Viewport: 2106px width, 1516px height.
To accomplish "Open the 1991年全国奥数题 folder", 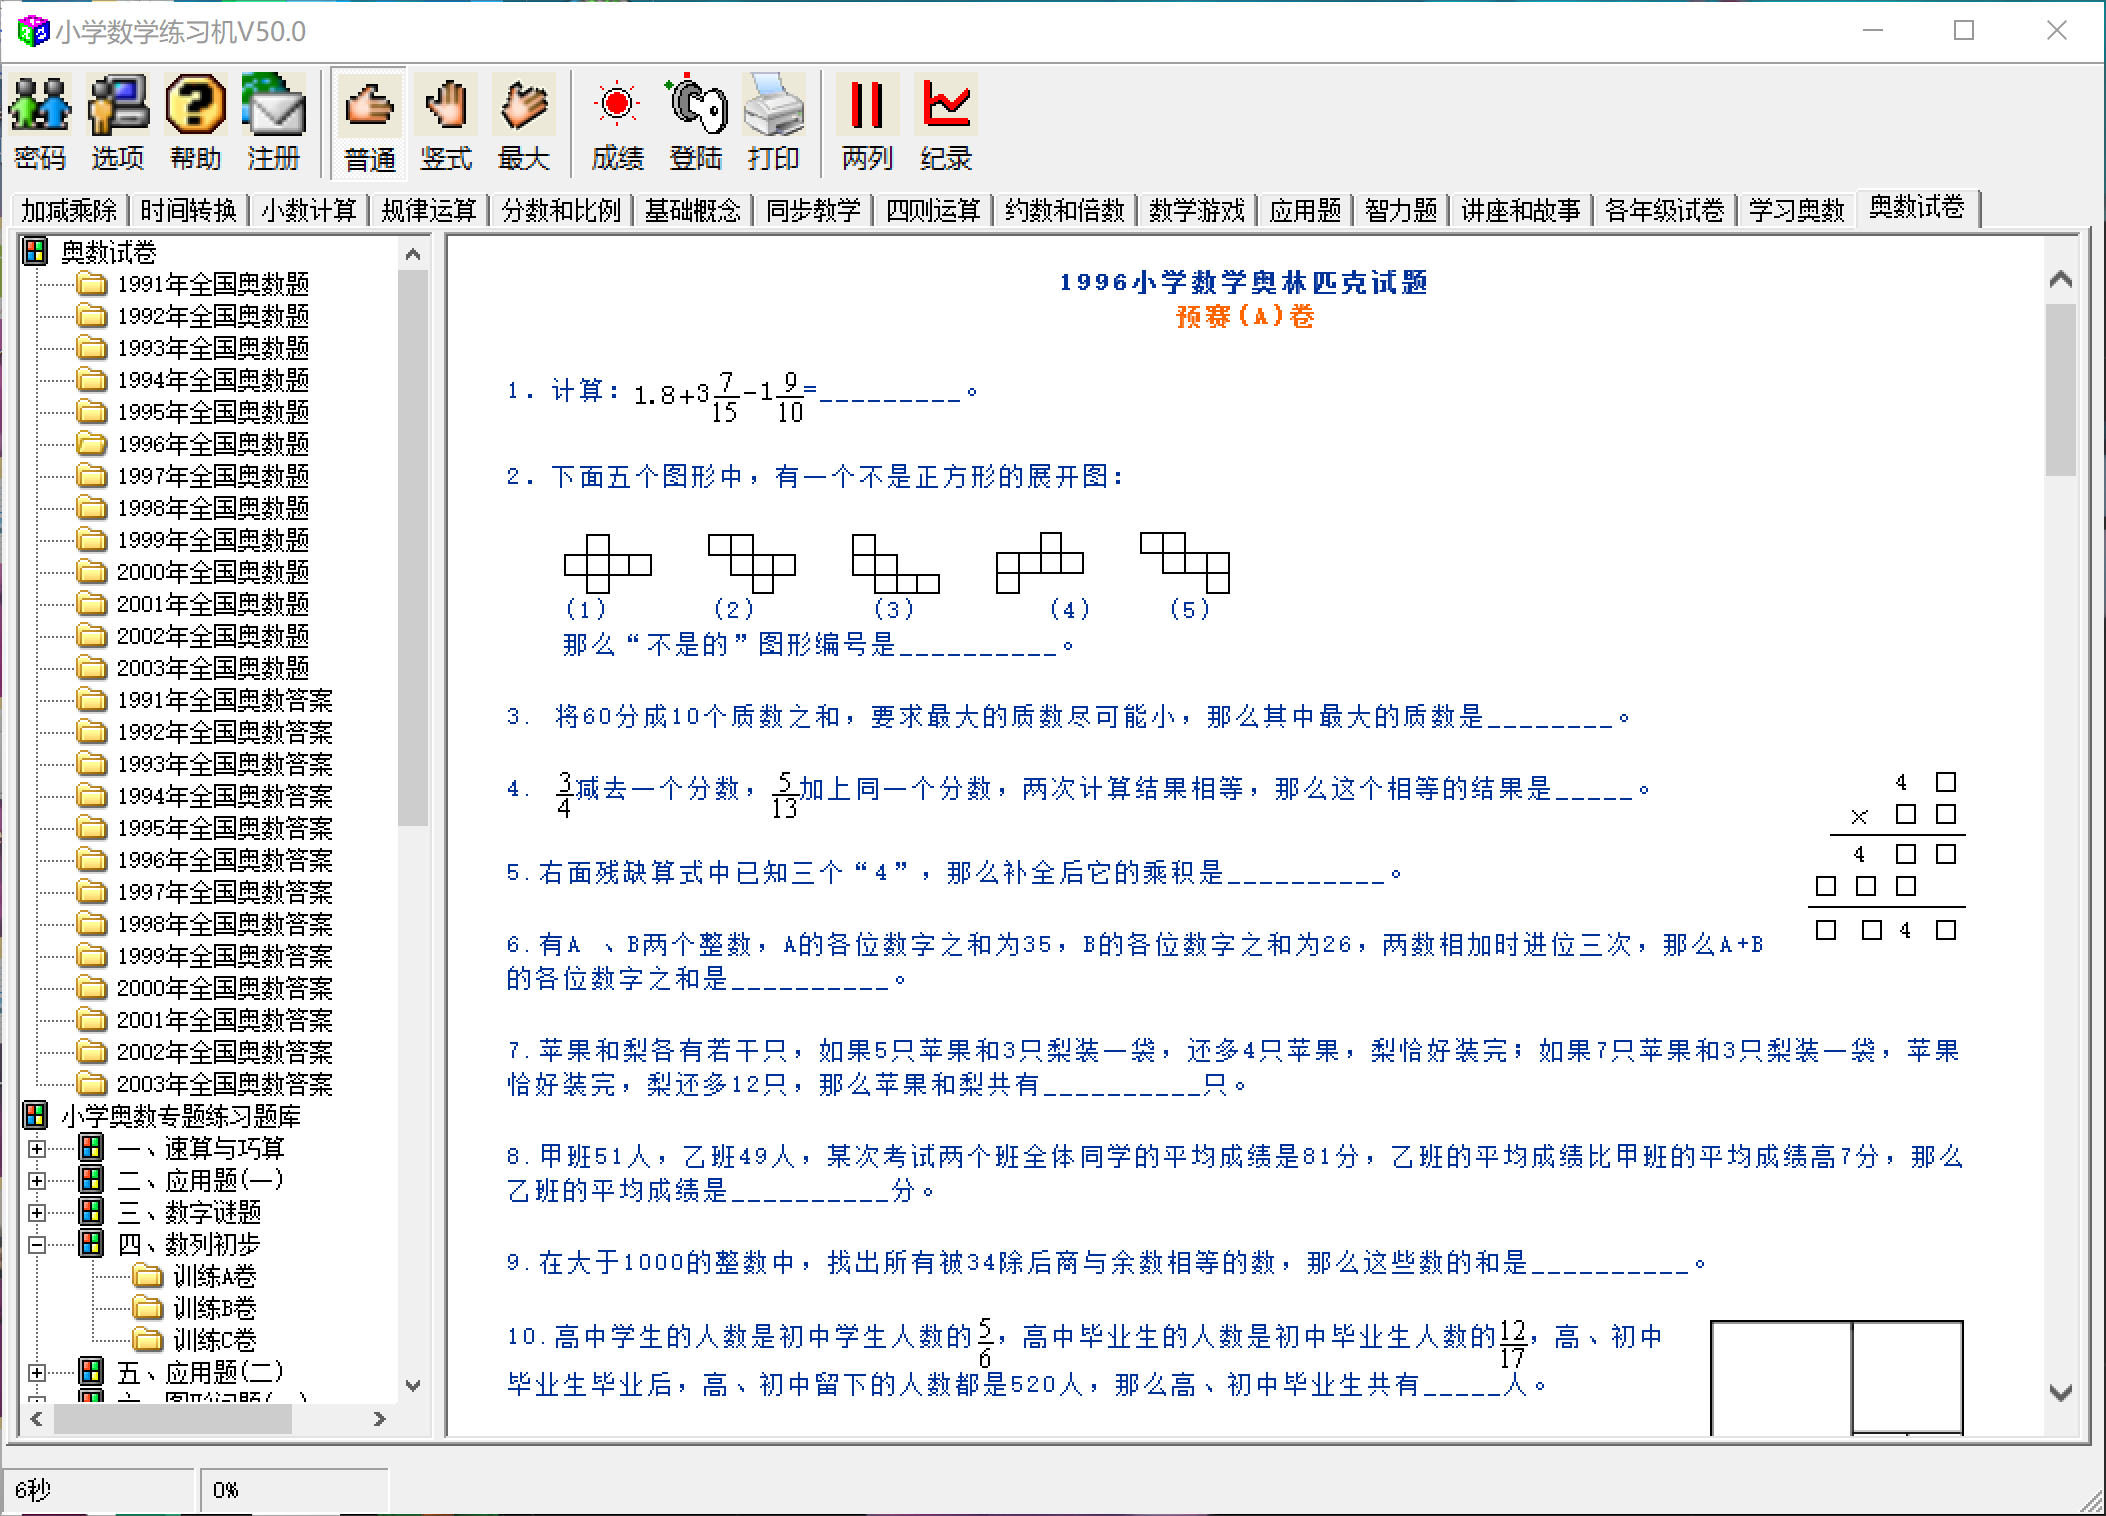I will (x=194, y=283).
